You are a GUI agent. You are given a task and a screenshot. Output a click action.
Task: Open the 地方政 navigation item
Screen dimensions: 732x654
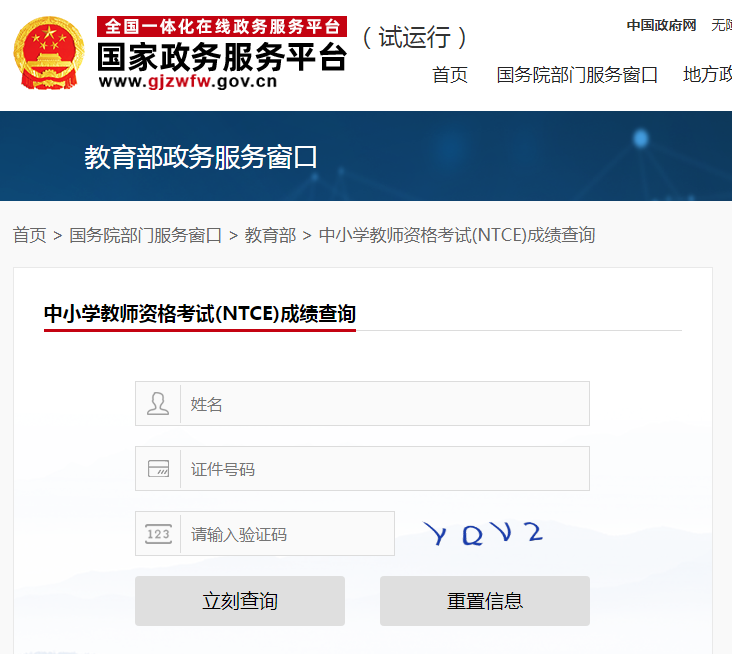pos(707,75)
